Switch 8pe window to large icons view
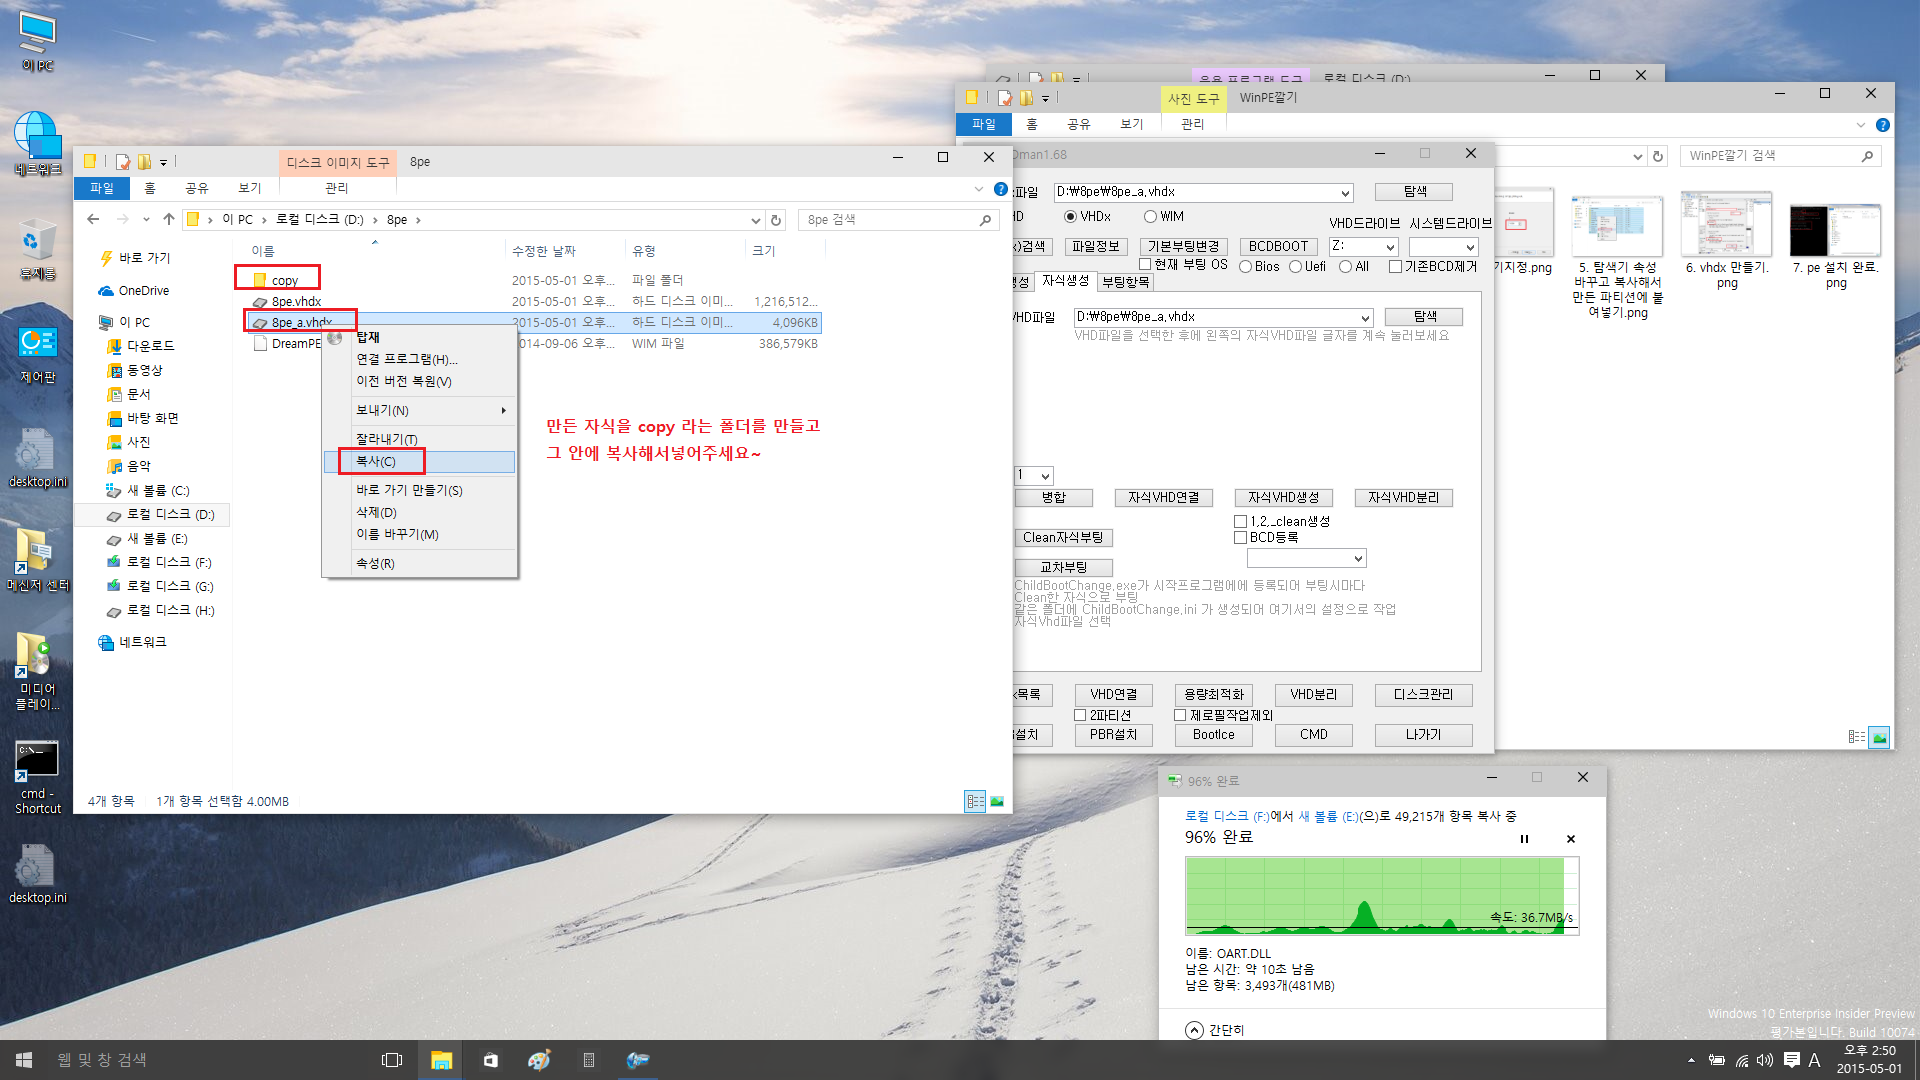The height and width of the screenshot is (1080, 1920). (997, 801)
